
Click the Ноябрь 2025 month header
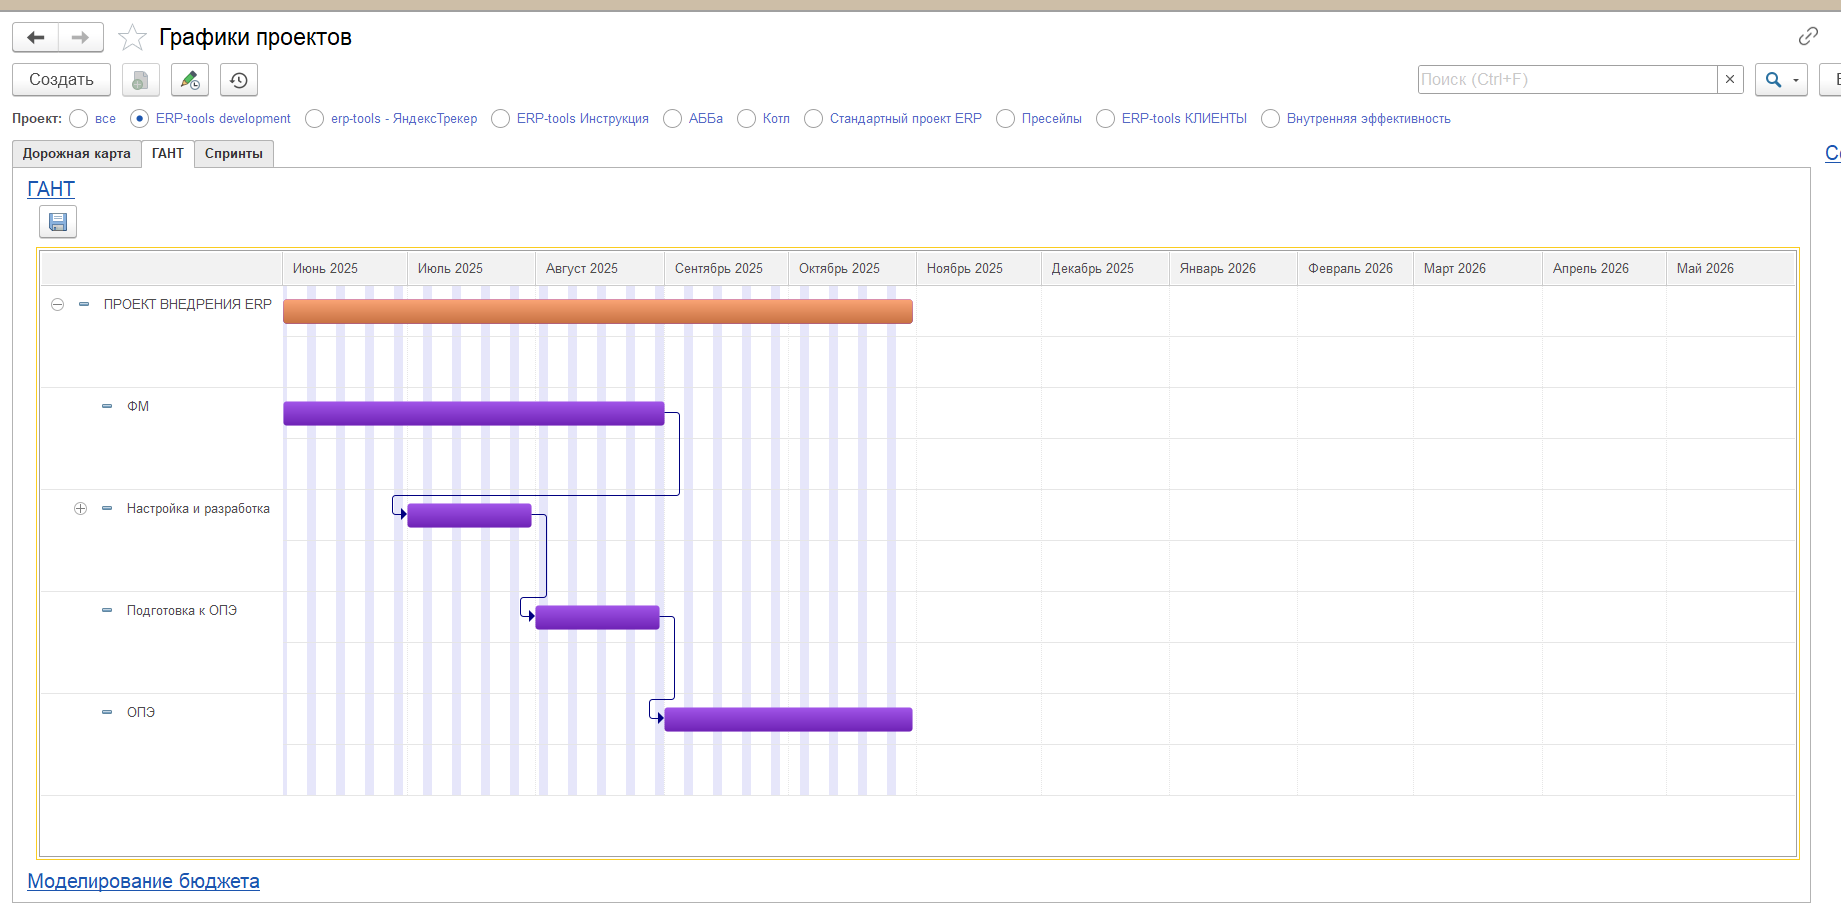pyautogui.click(x=979, y=269)
